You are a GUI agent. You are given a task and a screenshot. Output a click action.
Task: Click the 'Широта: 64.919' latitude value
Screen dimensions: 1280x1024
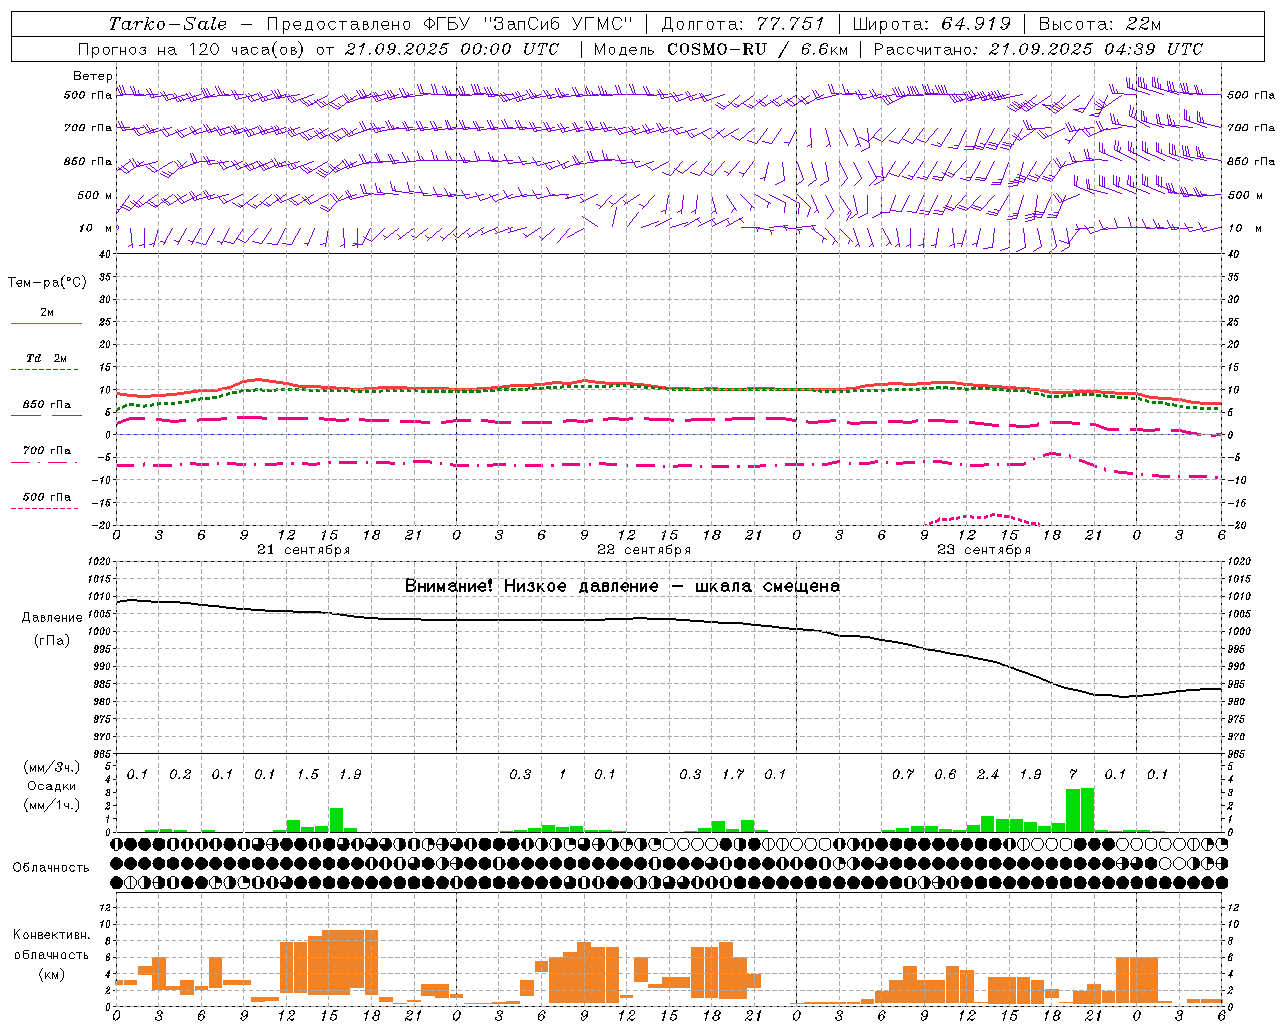(x=932, y=24)
